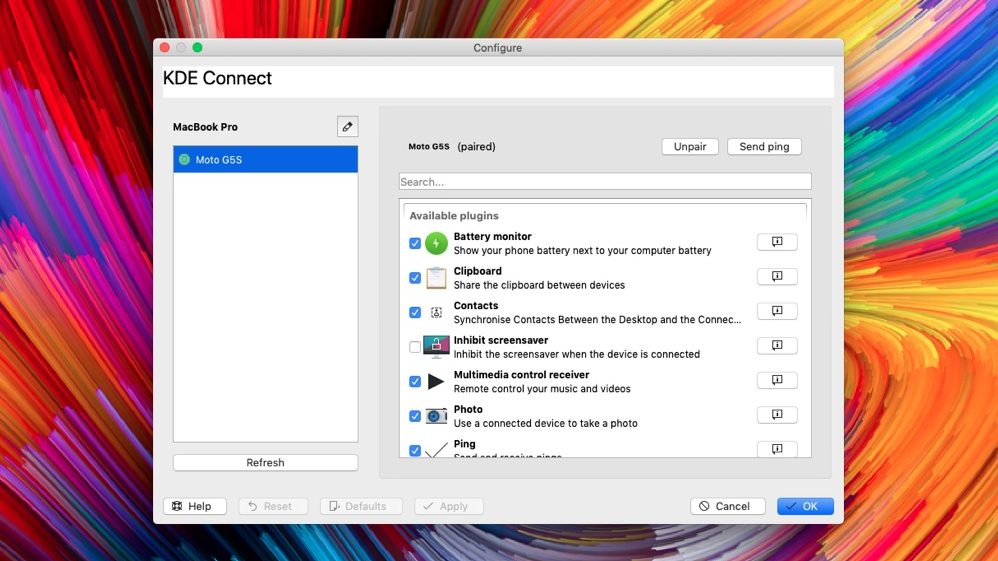
Task: Open Clipboard plugin info button
Action: click(x=777, y=277)
